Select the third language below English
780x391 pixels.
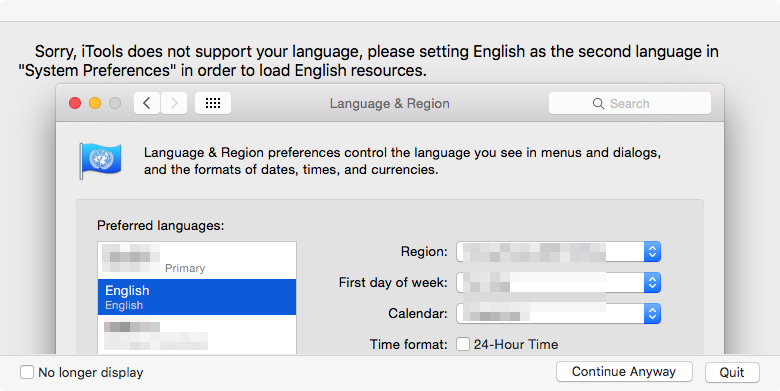[x=197, y=335]
